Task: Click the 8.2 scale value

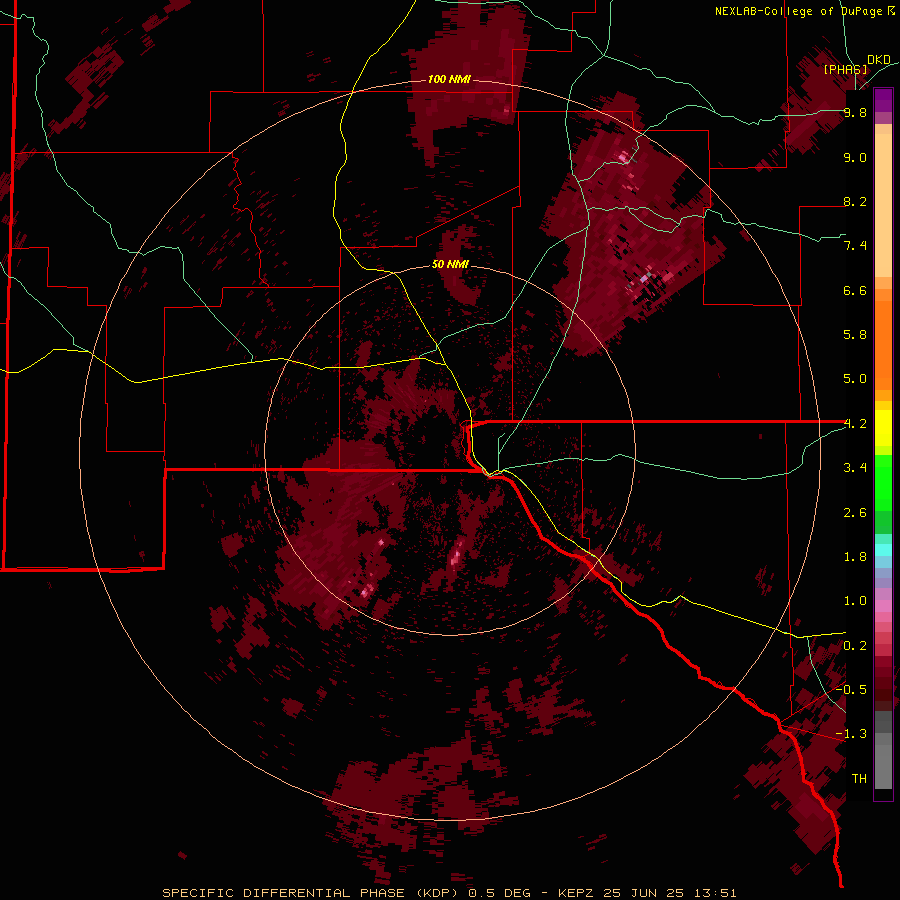Action: click(855, 201)
